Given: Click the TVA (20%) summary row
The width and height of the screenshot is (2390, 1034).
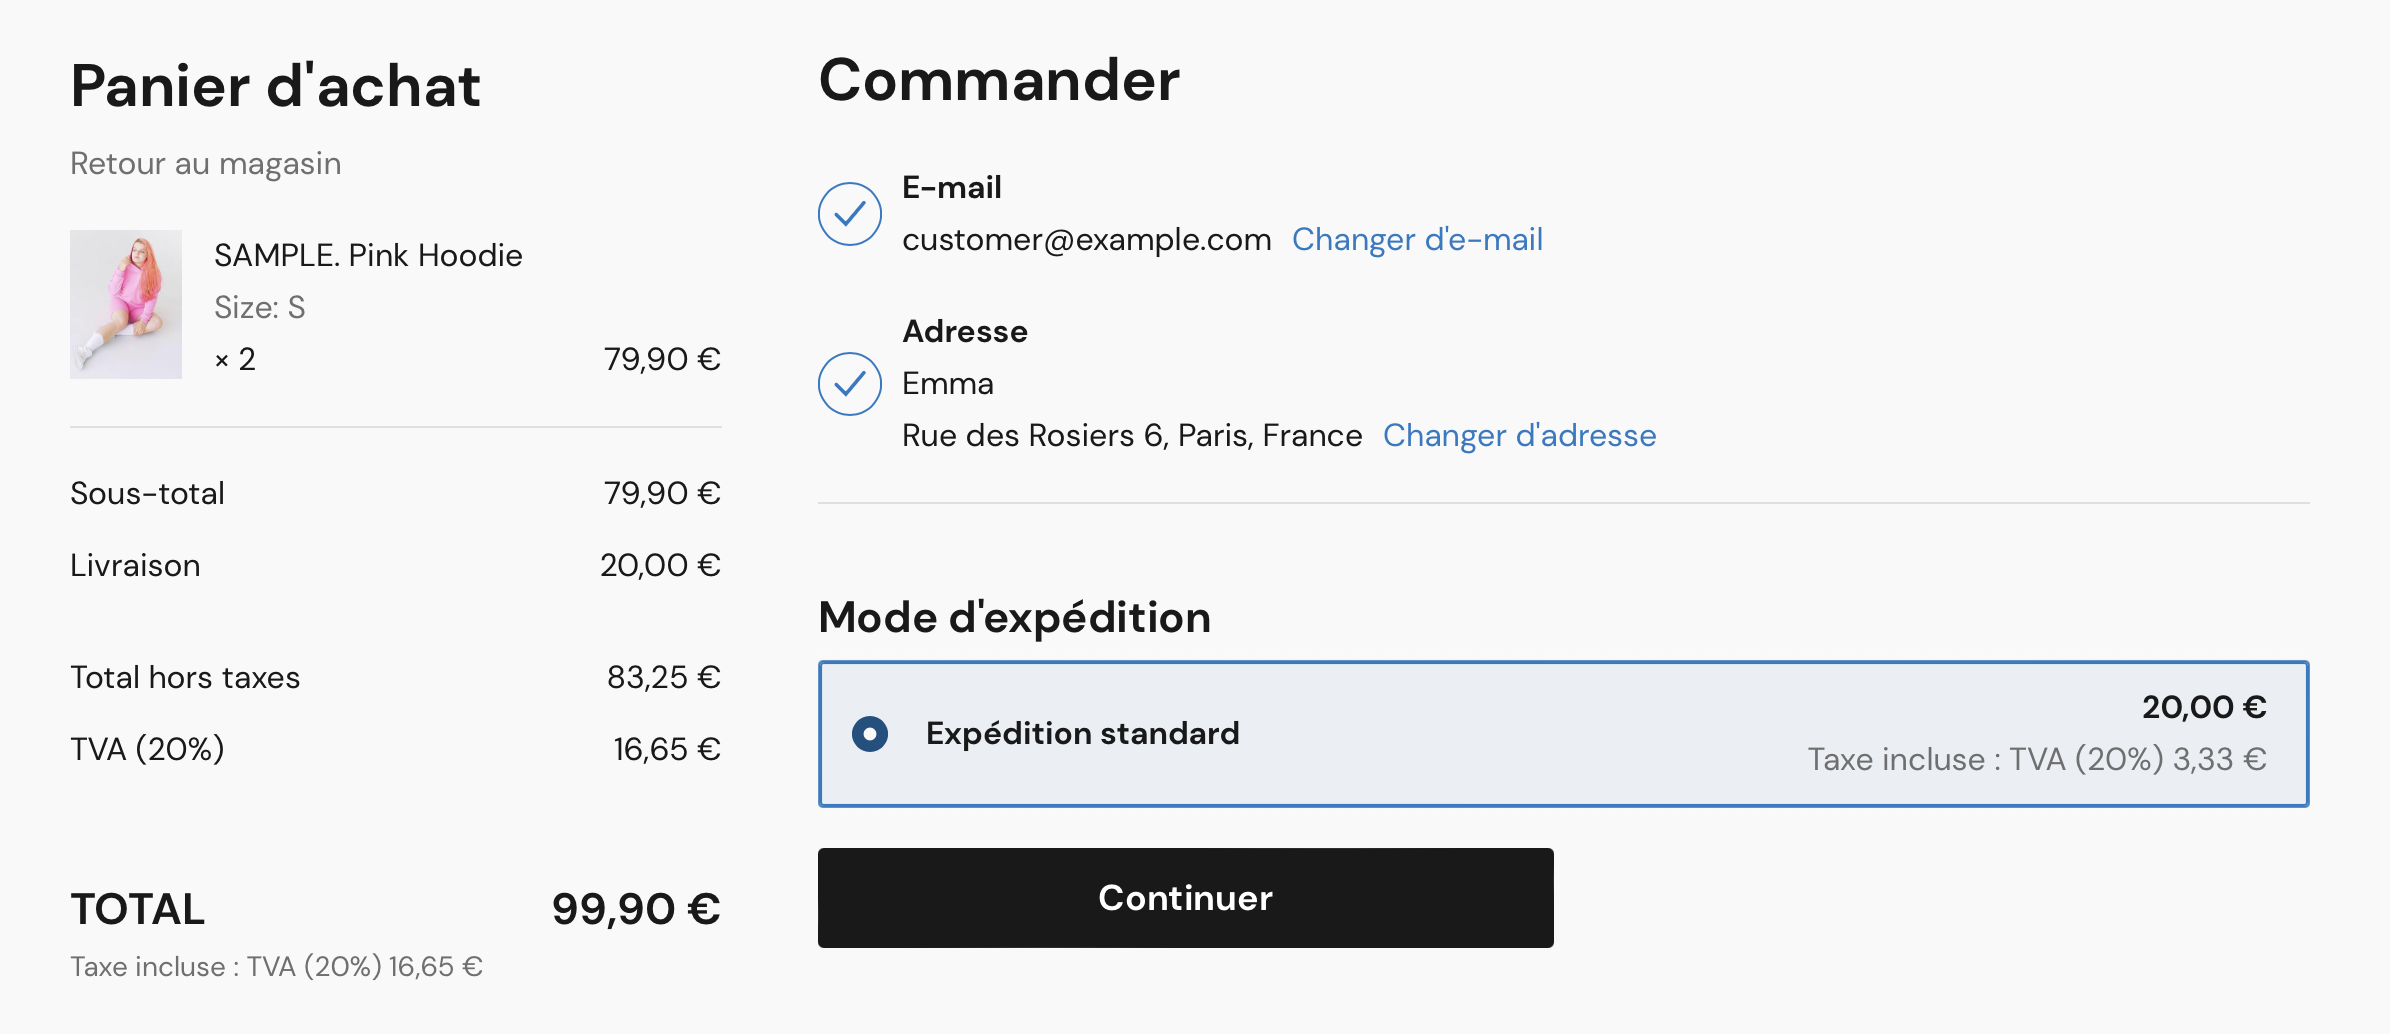Looking at the screenshot, I should (395, 749).
